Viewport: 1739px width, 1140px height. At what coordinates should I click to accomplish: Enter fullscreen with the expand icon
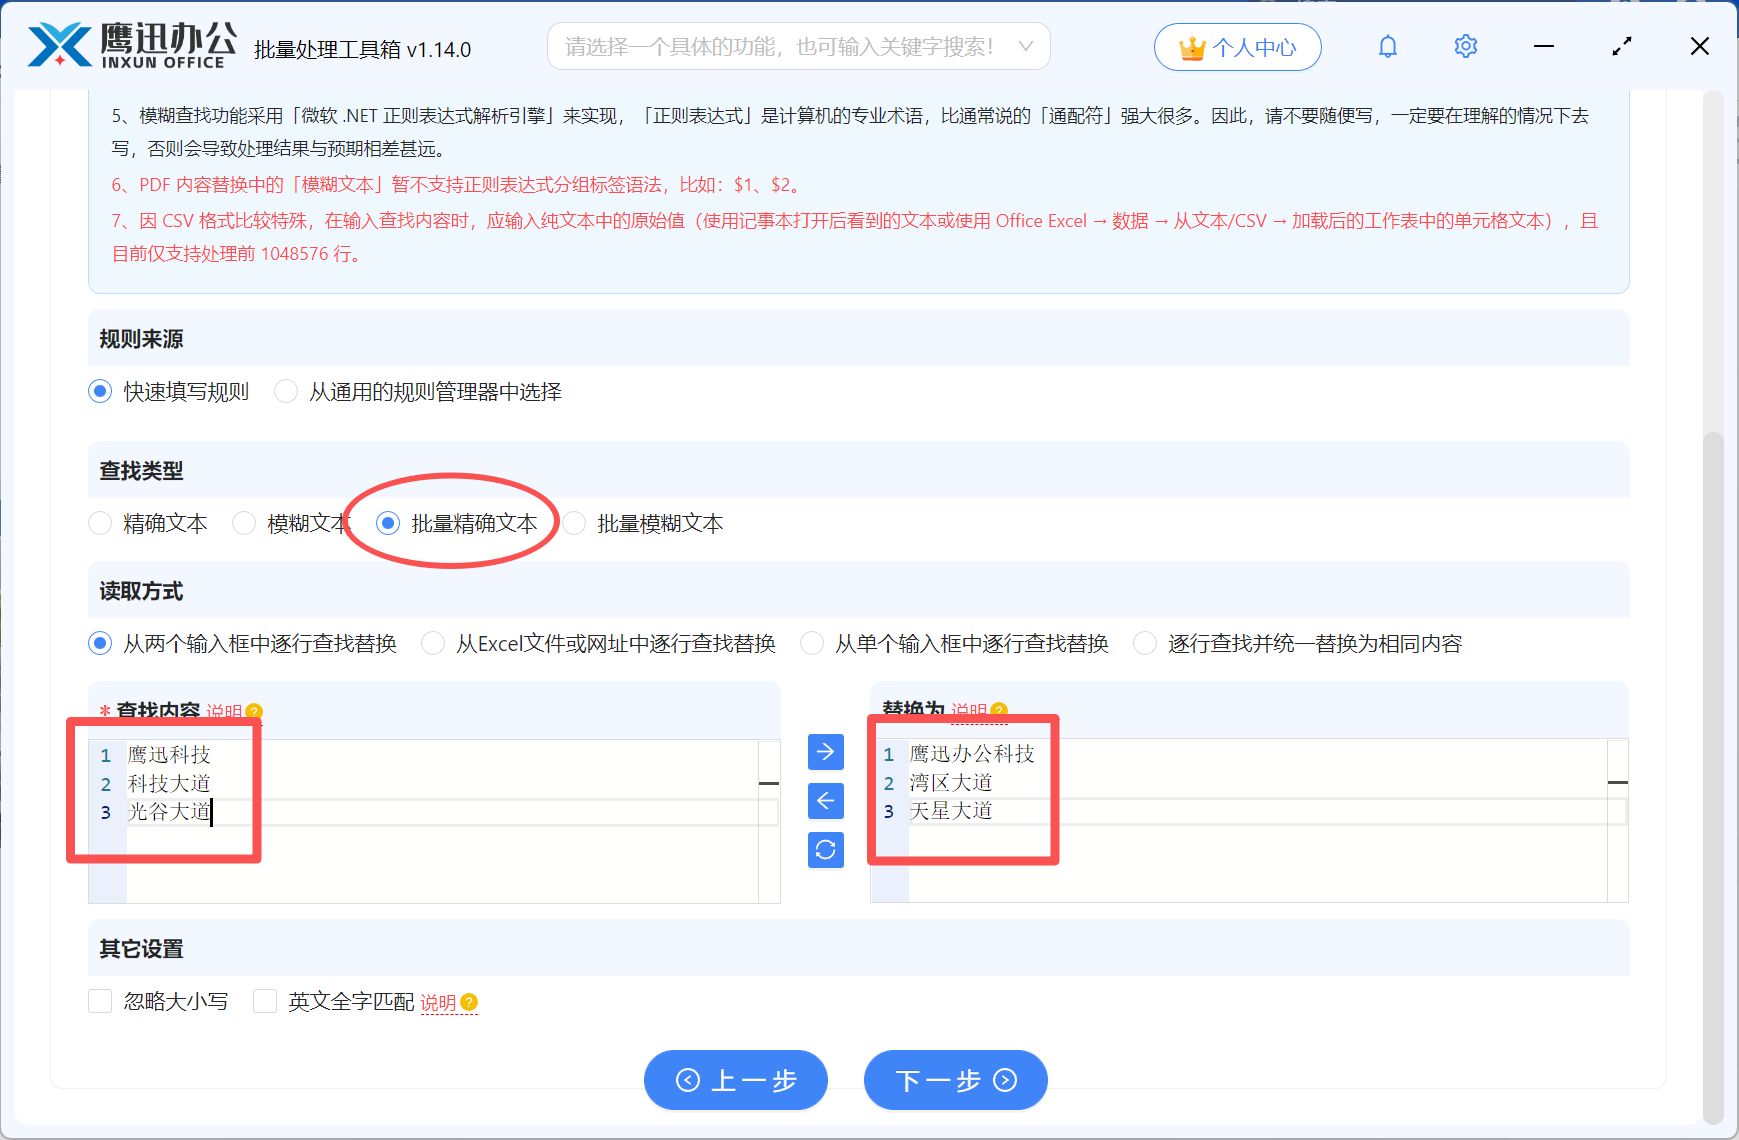1621,46
